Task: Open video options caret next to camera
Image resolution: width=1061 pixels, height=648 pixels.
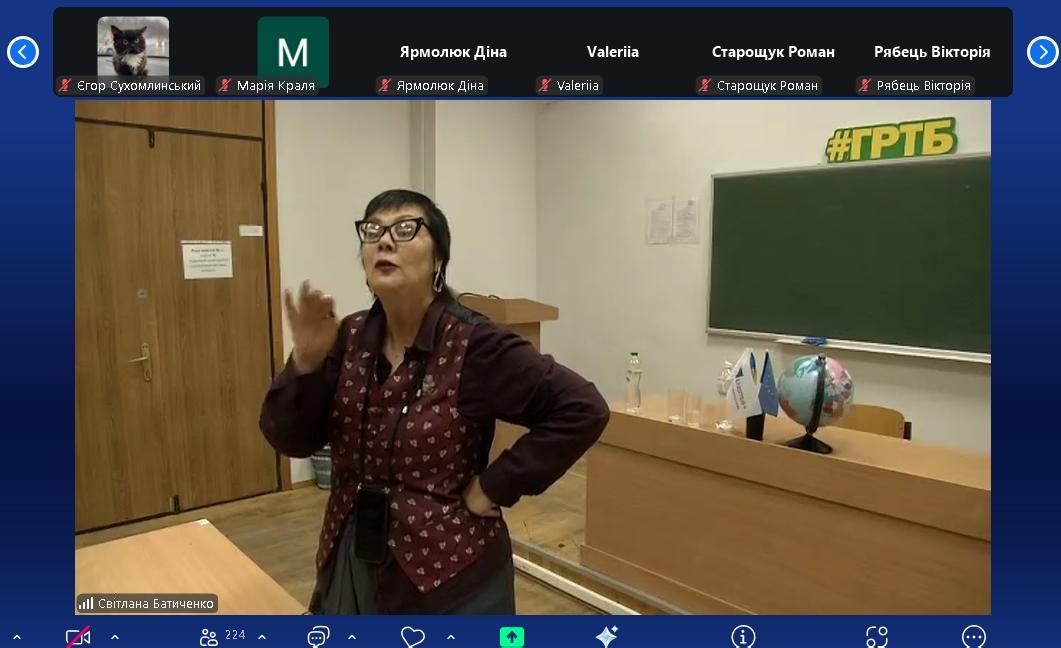Action: (x=115, y=637)
